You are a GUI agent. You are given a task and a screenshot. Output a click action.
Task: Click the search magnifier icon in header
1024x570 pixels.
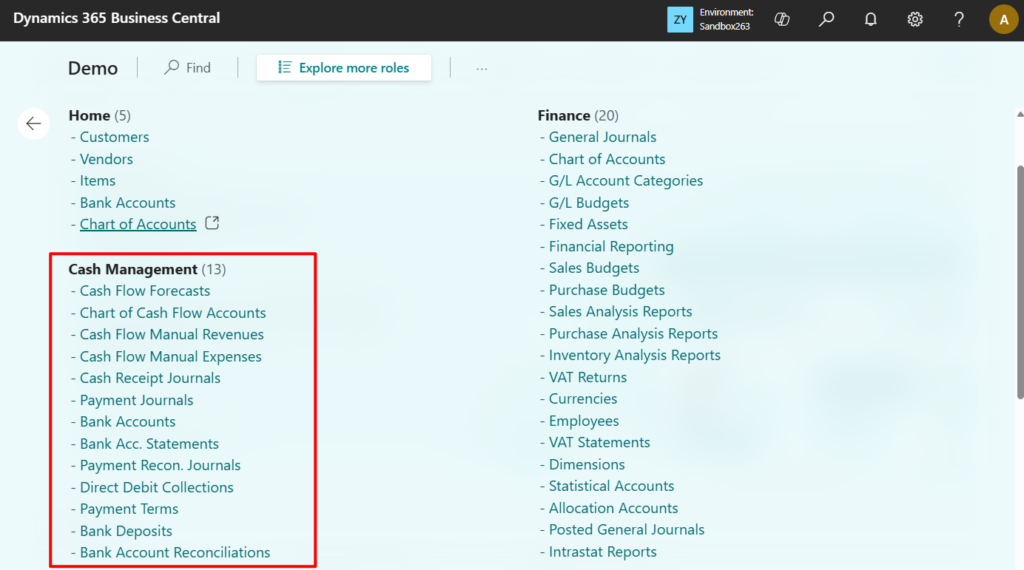(x=826, y=19)
